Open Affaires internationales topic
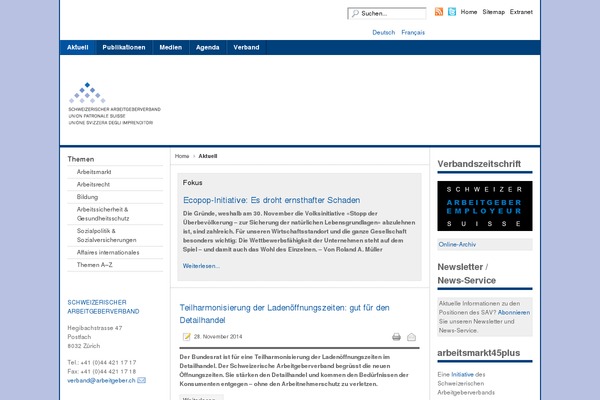The image size is (600, 400). (x=108, y=253)
